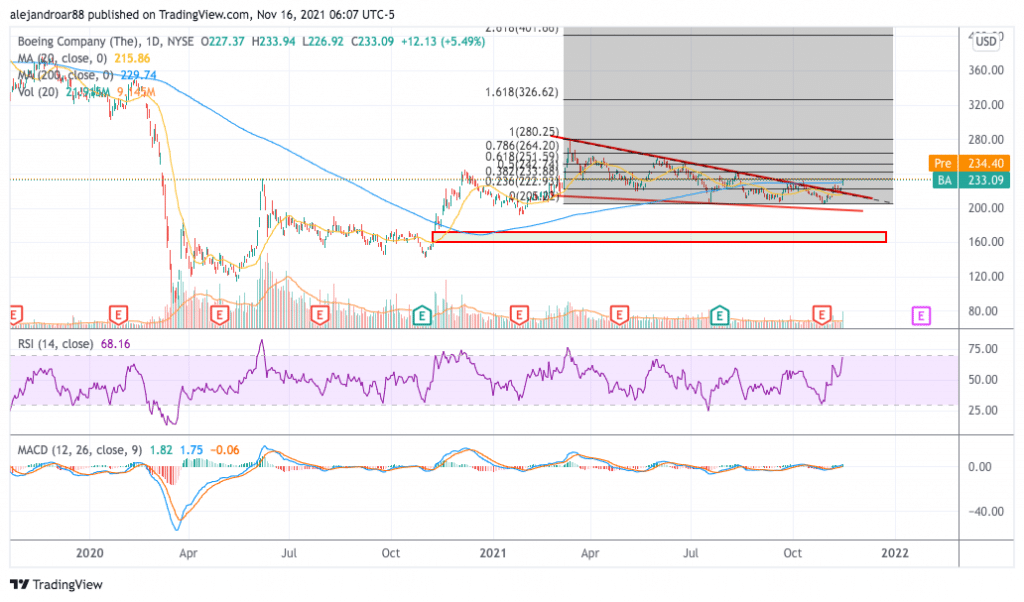This screenshot has width=1024, height=602.
Task: Click the TradingView logo at the bottom
Action: (57, 584)
